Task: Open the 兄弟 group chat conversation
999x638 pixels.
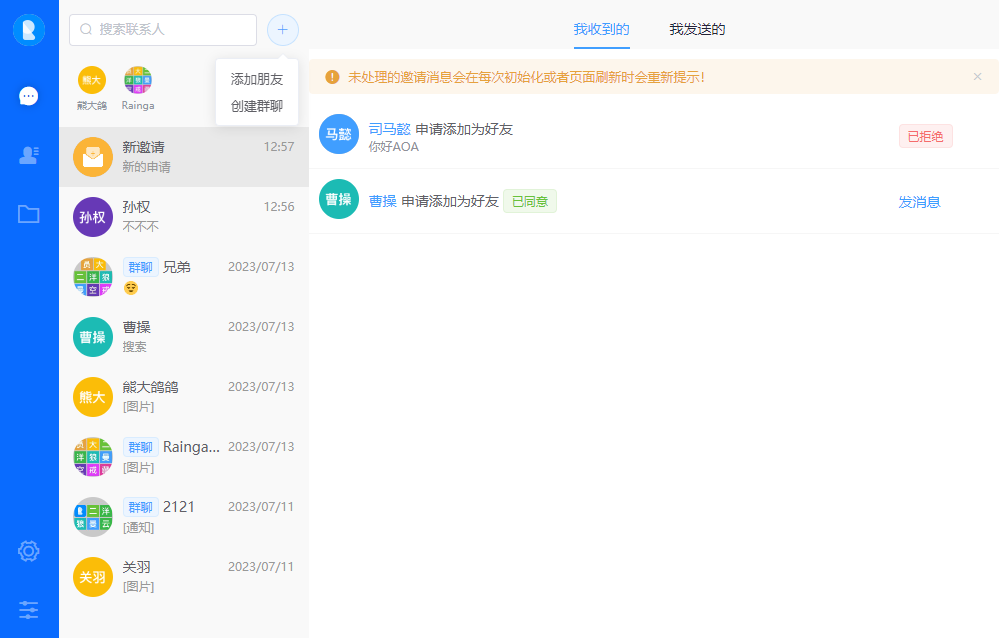Action: 183,276
